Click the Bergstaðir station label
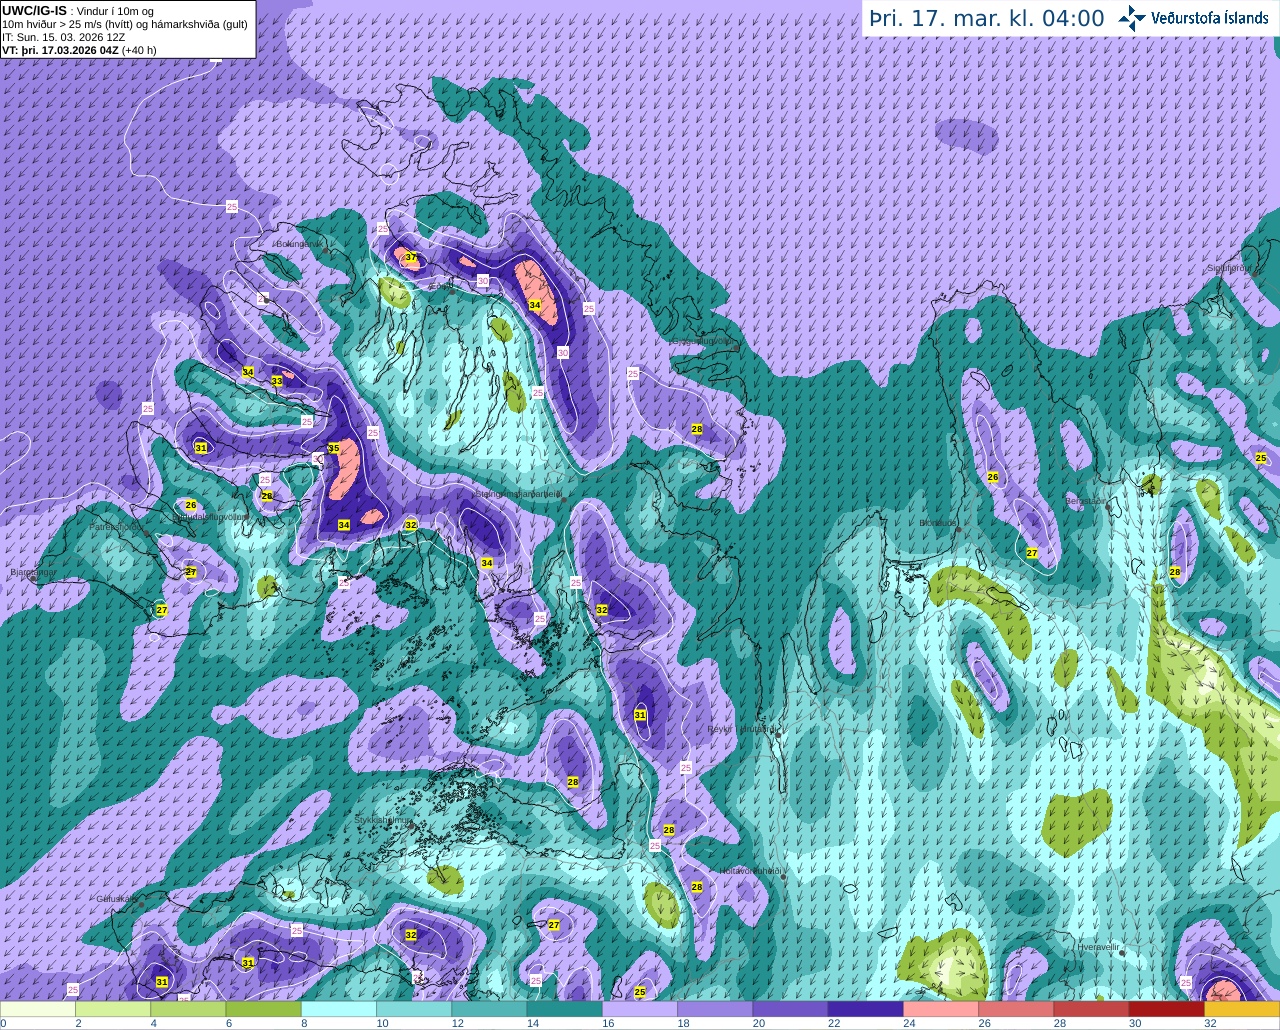 pos(1087,501)
